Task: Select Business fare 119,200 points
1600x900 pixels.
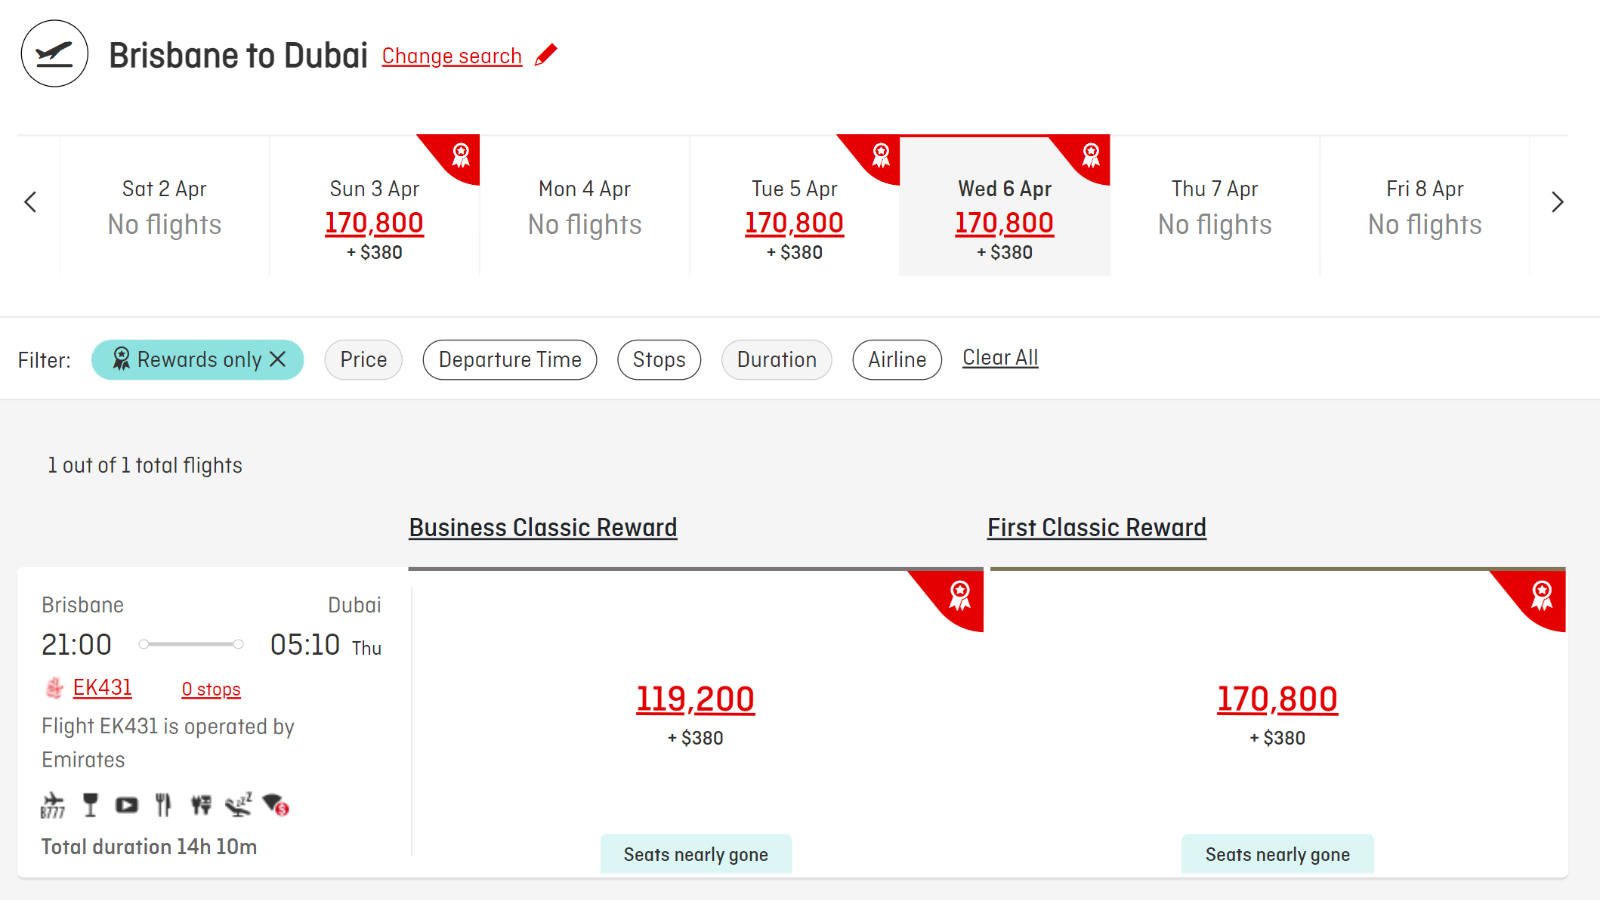Action: click(695, 699)
